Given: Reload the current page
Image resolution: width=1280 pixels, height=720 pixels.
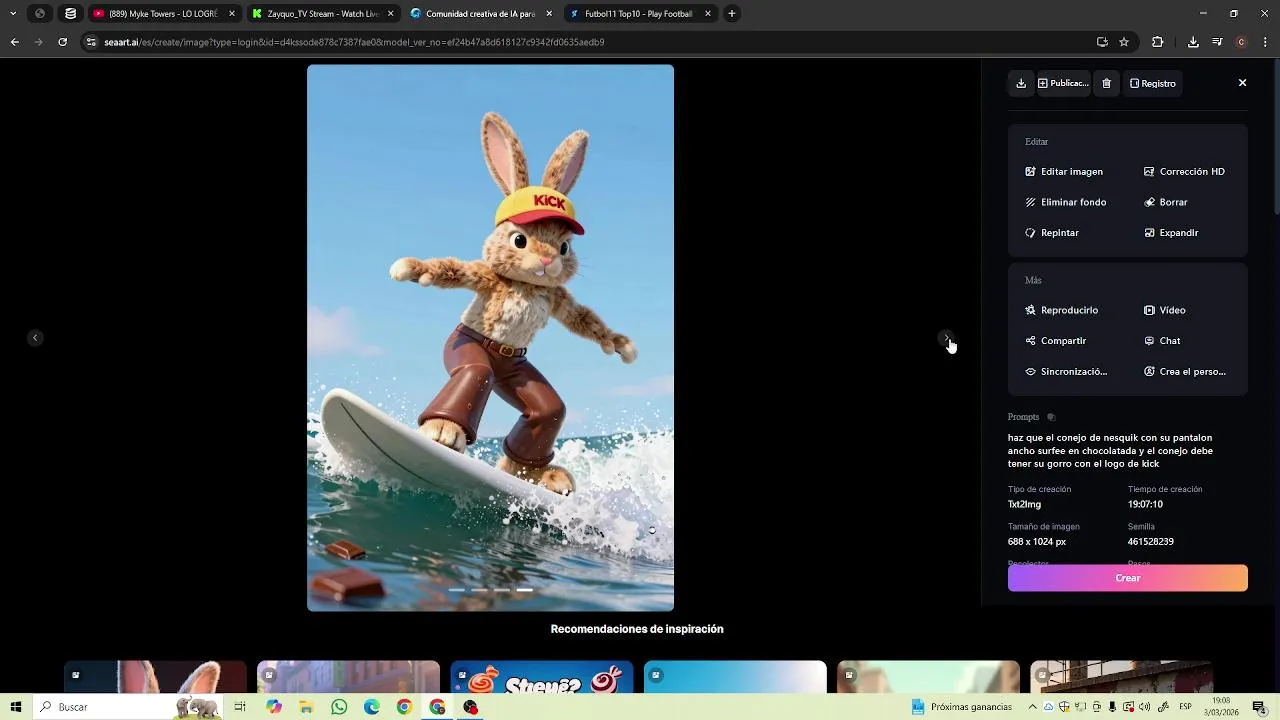Looking at the screenshot, I should pos(62,42).
